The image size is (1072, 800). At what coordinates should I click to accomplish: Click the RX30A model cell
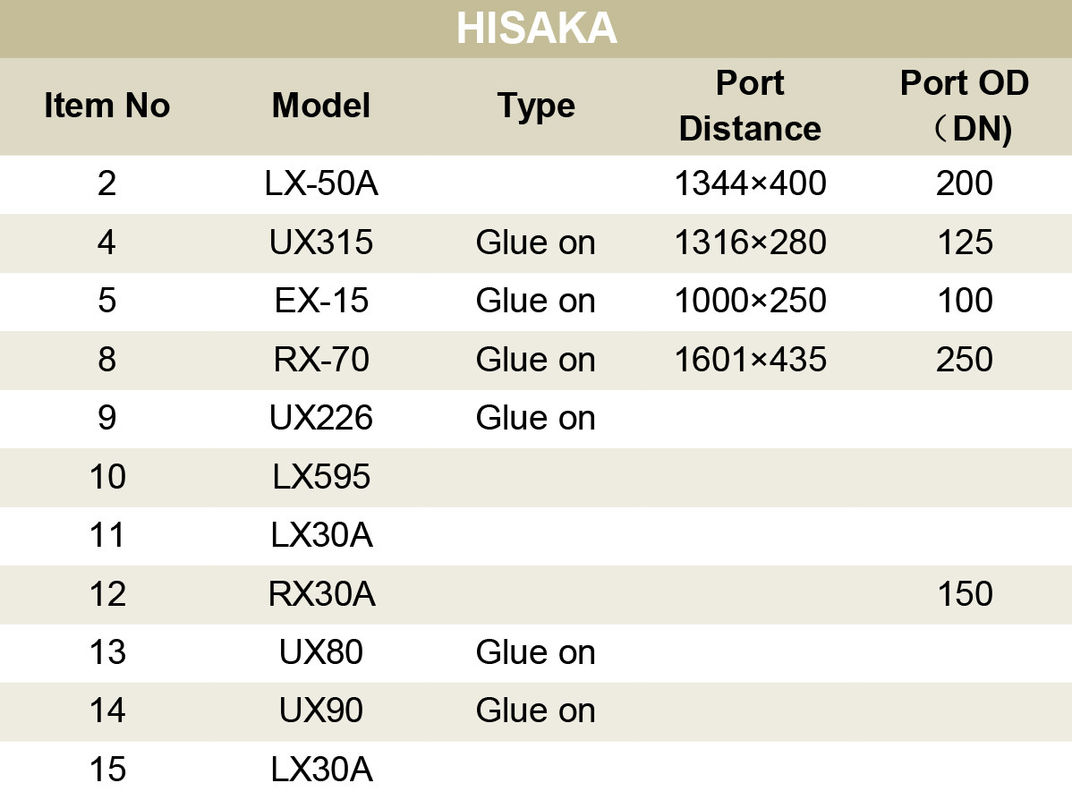(321, 594)
